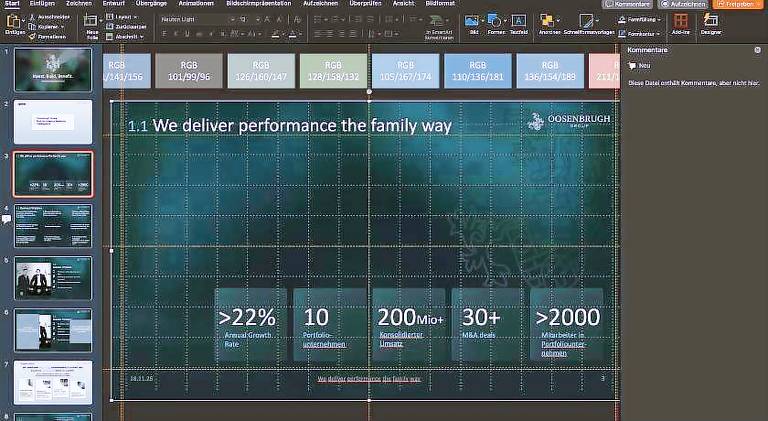Viewport: 768px width, 421px height.
Task: Click the '30+' M&A deals figure
Action: click(x=481, y=317)
